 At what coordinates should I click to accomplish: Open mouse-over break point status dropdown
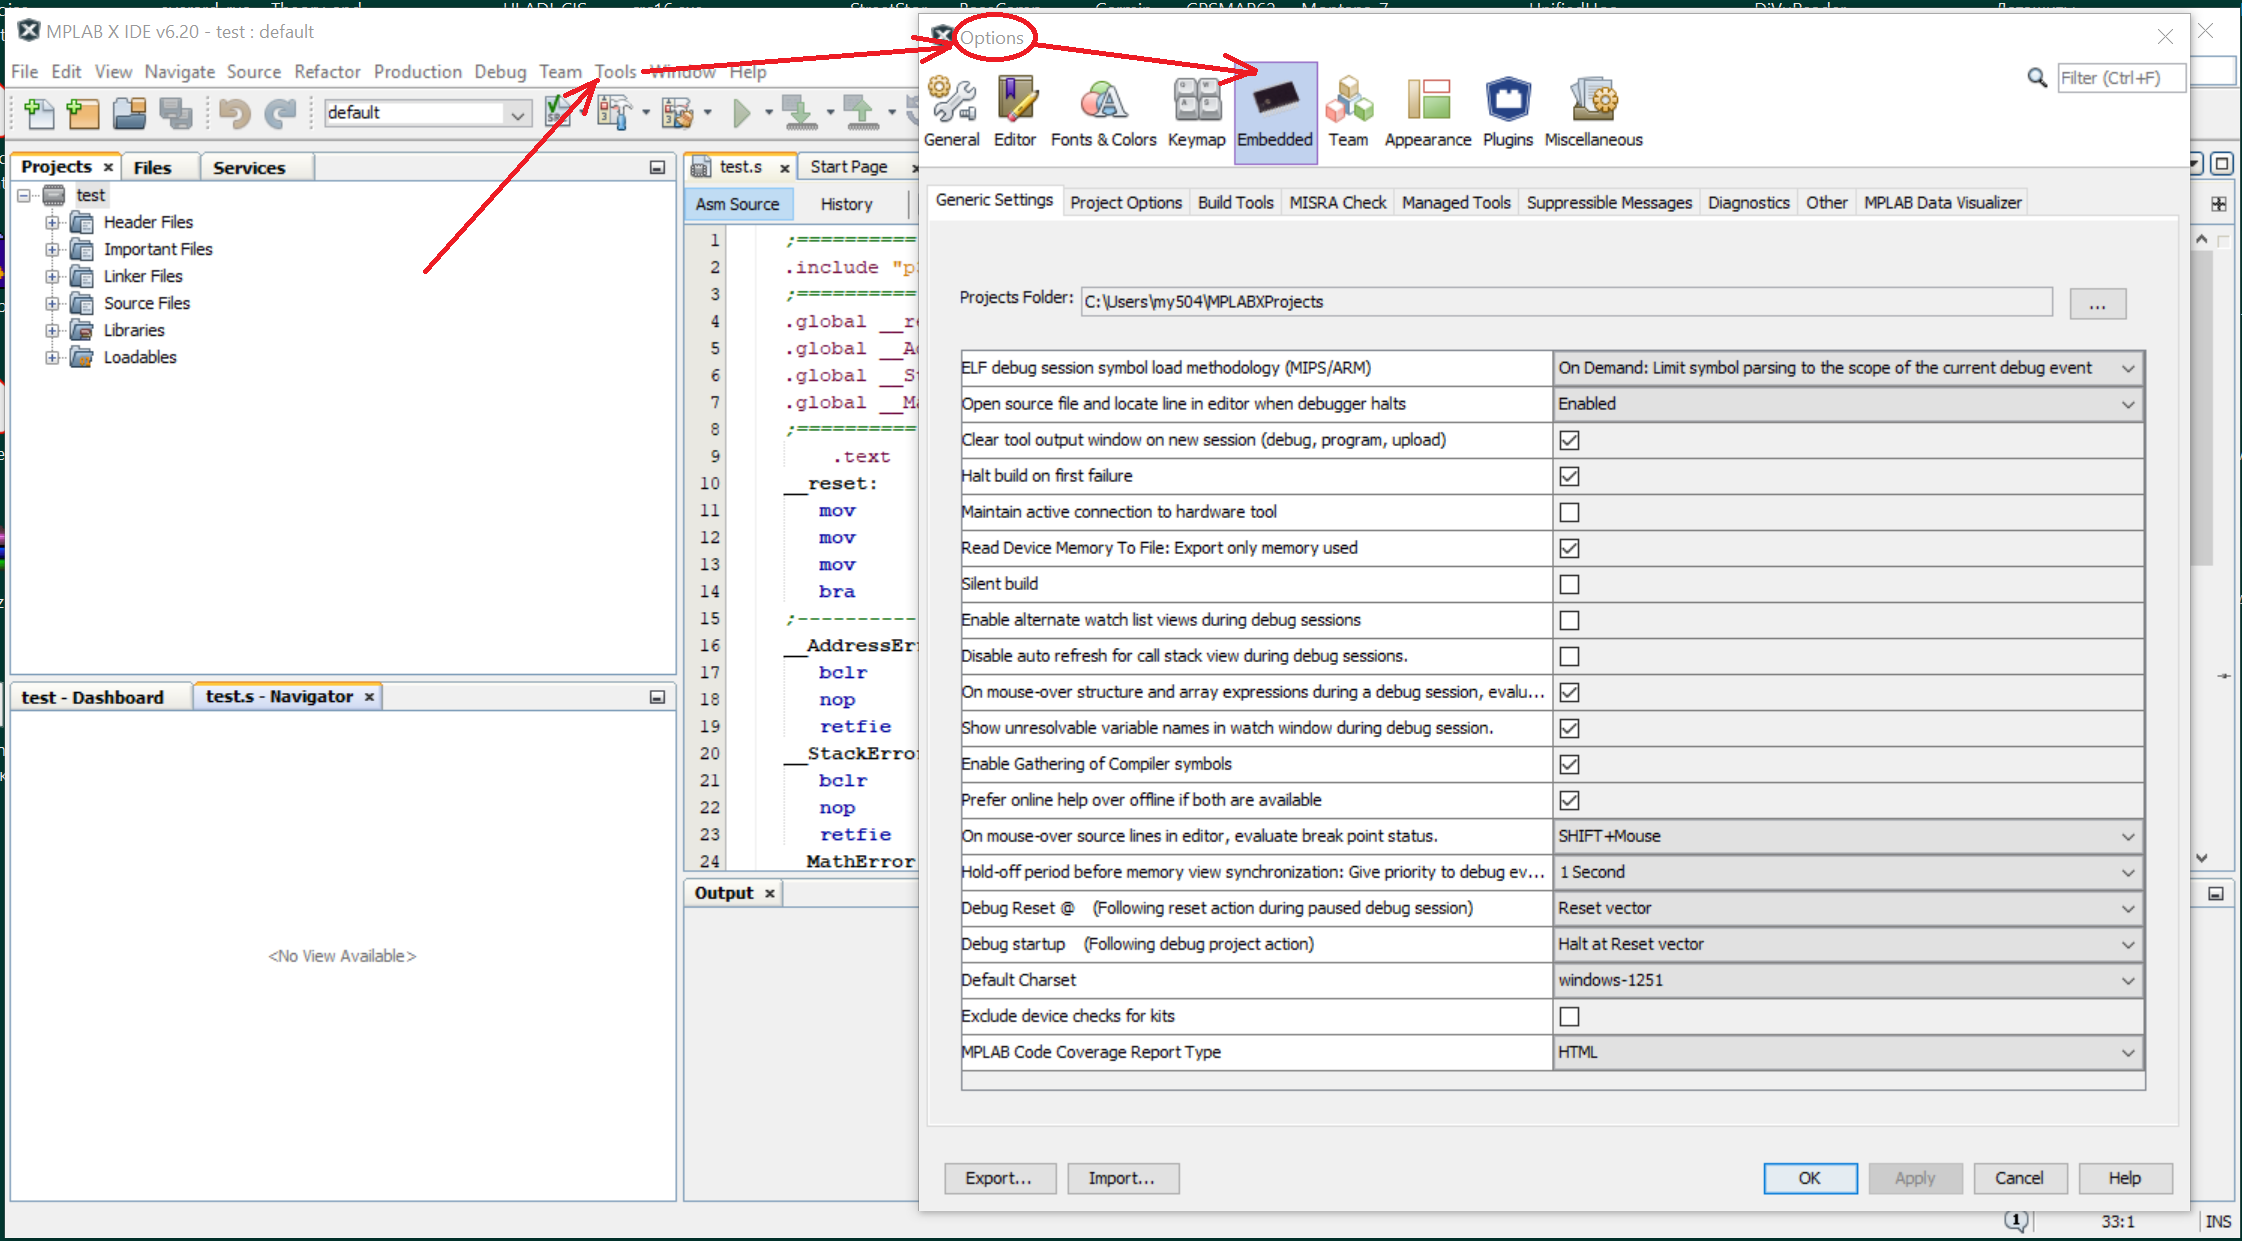click(x=1848, y=836)
